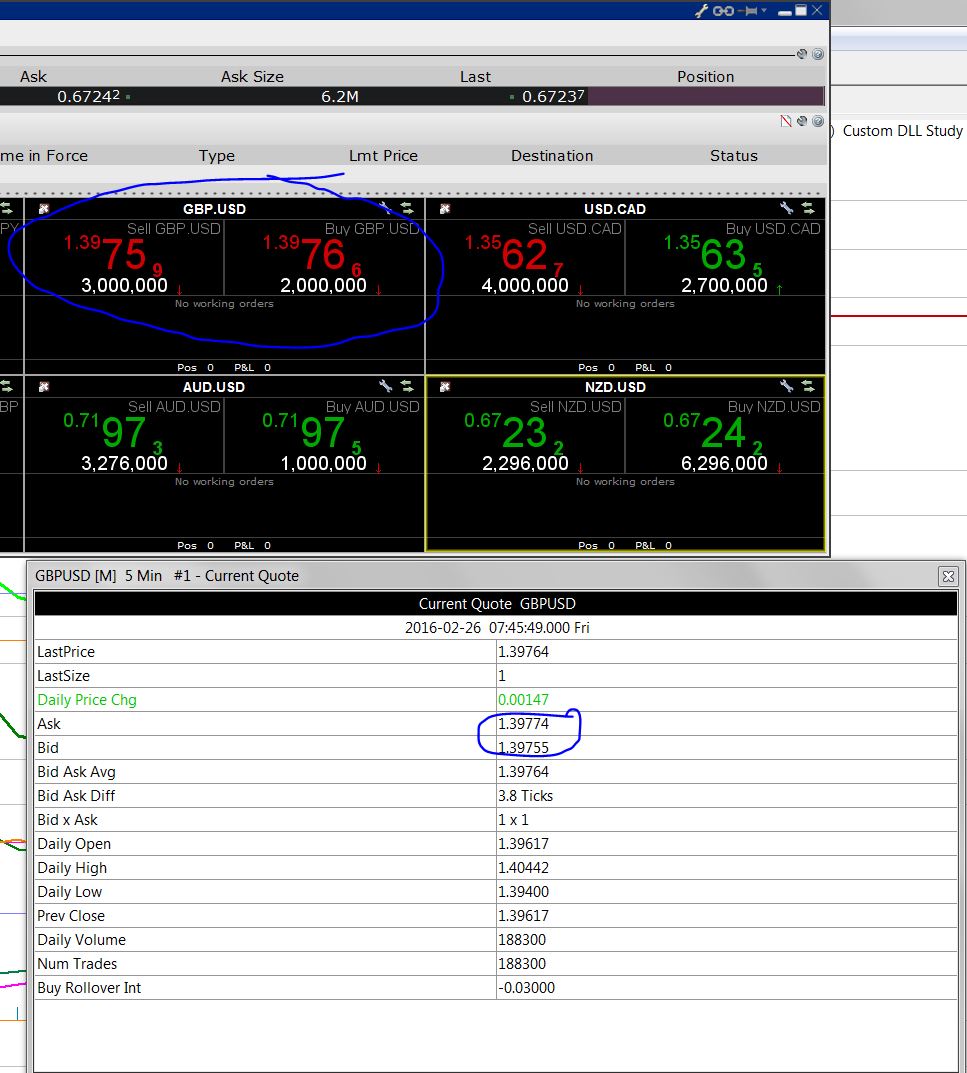Click the configure icon on the orders panel bar
Image resolution: width=967 pixels, height=1073 pixels.
pos(802,121)
